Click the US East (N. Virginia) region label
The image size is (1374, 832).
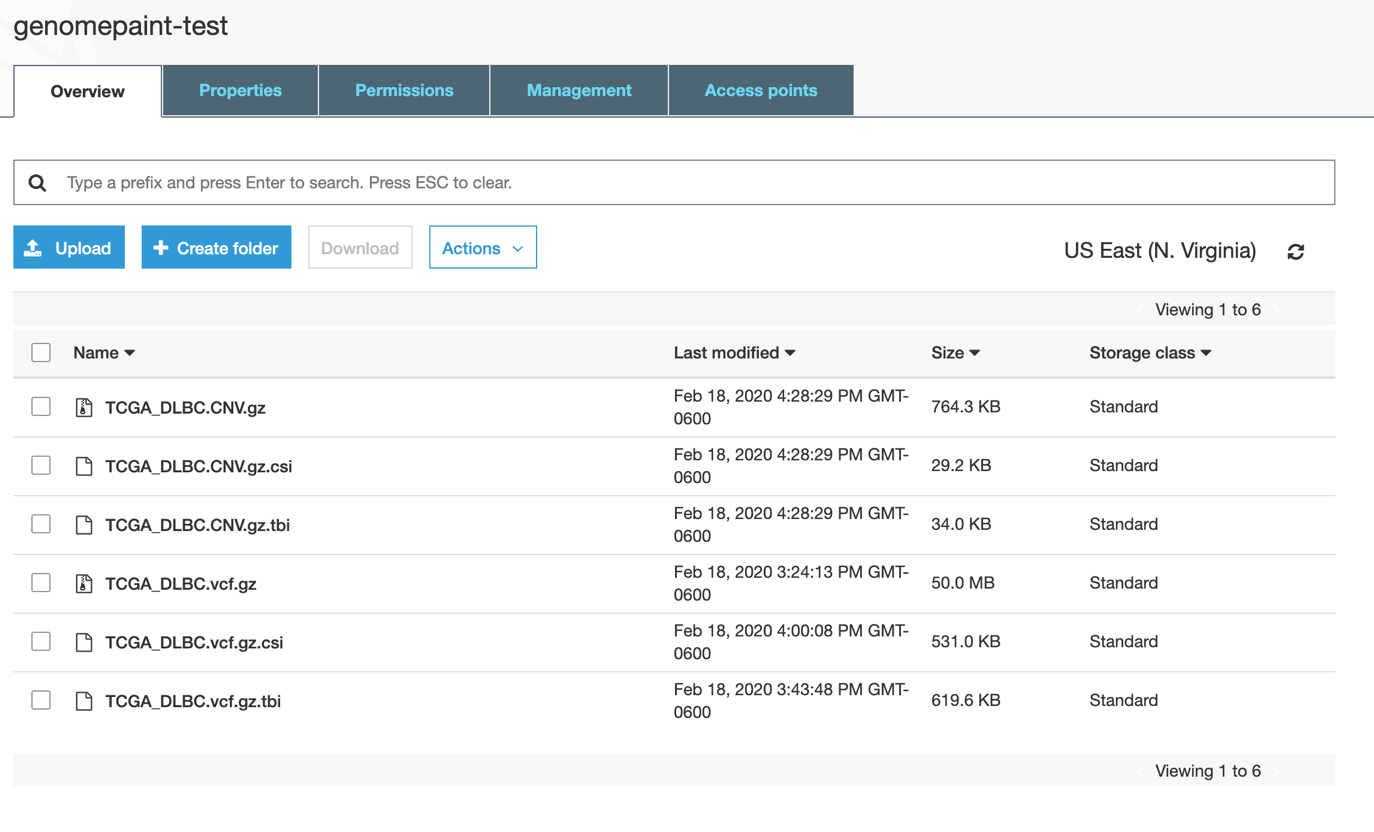pyautogui.click(x=1160, y=251)
